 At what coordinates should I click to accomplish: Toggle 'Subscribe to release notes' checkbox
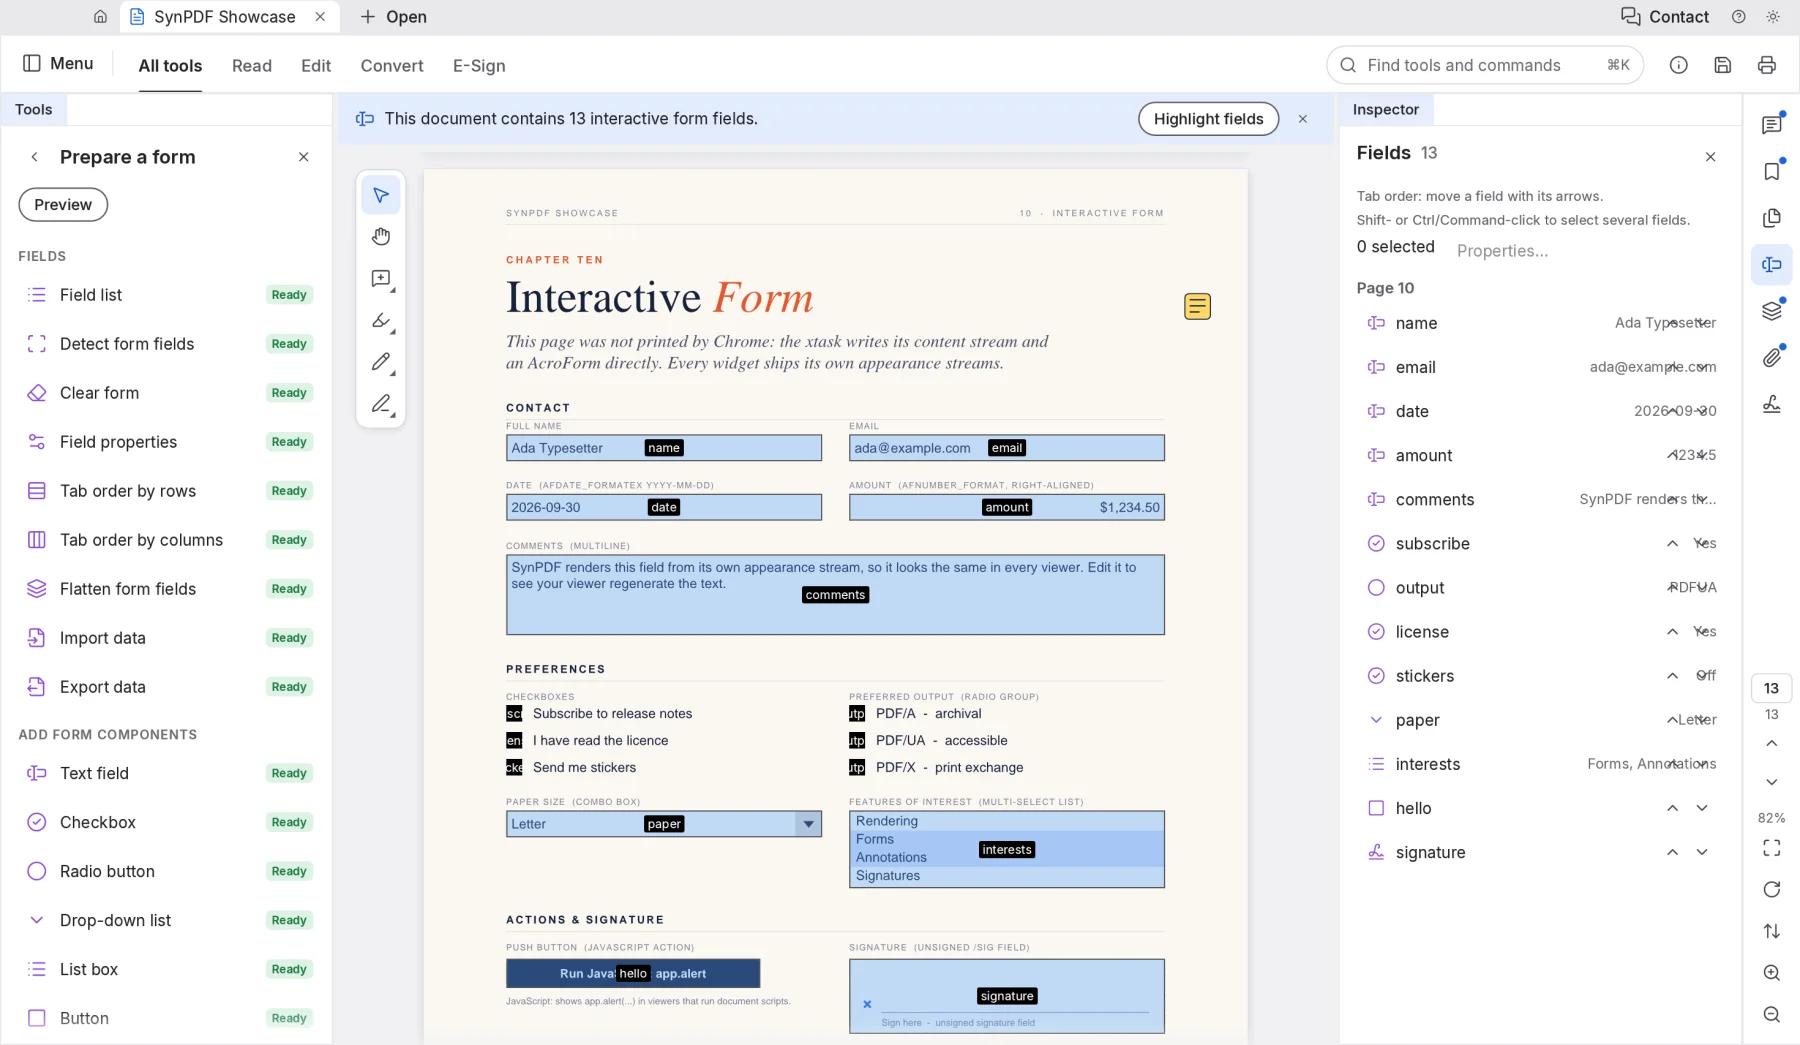tap(514, 714)
